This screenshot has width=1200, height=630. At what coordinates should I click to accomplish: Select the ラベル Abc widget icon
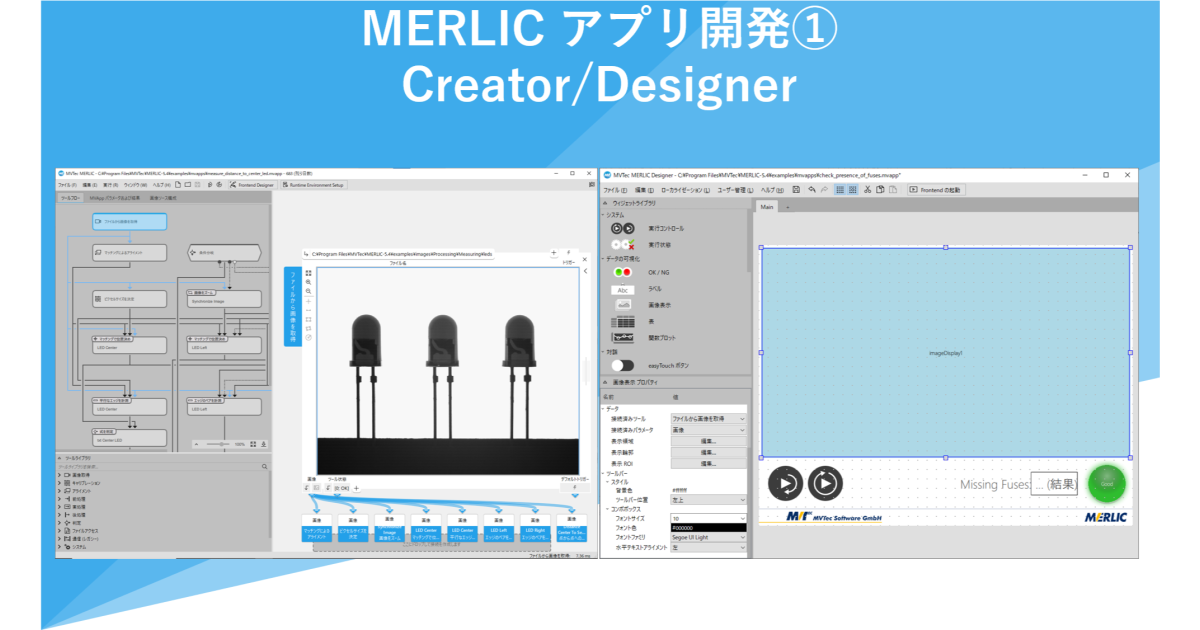tap(623, 288)
